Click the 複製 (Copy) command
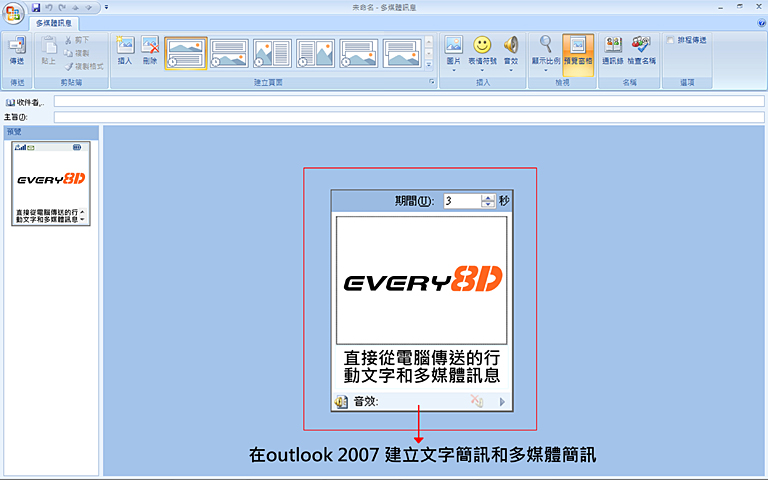 pos(77,53)
